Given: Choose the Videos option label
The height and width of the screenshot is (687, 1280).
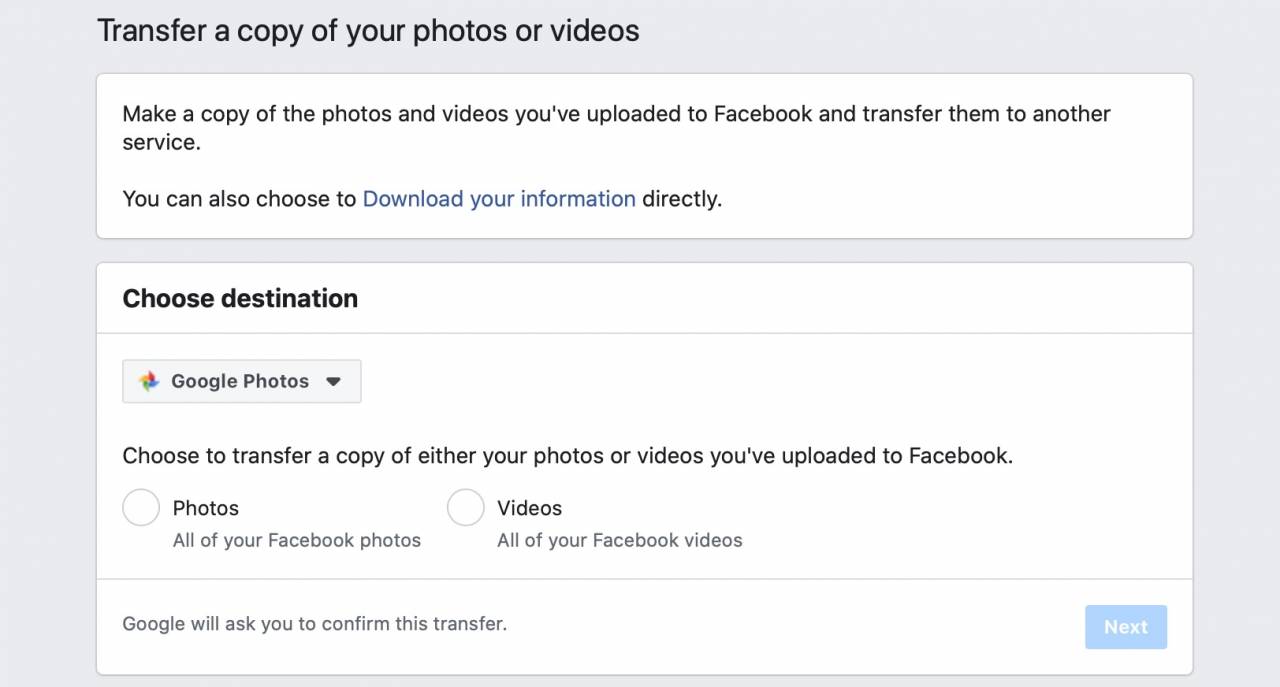Looking at the screenshot, I should pyautogui.click(x=530, y=508).
